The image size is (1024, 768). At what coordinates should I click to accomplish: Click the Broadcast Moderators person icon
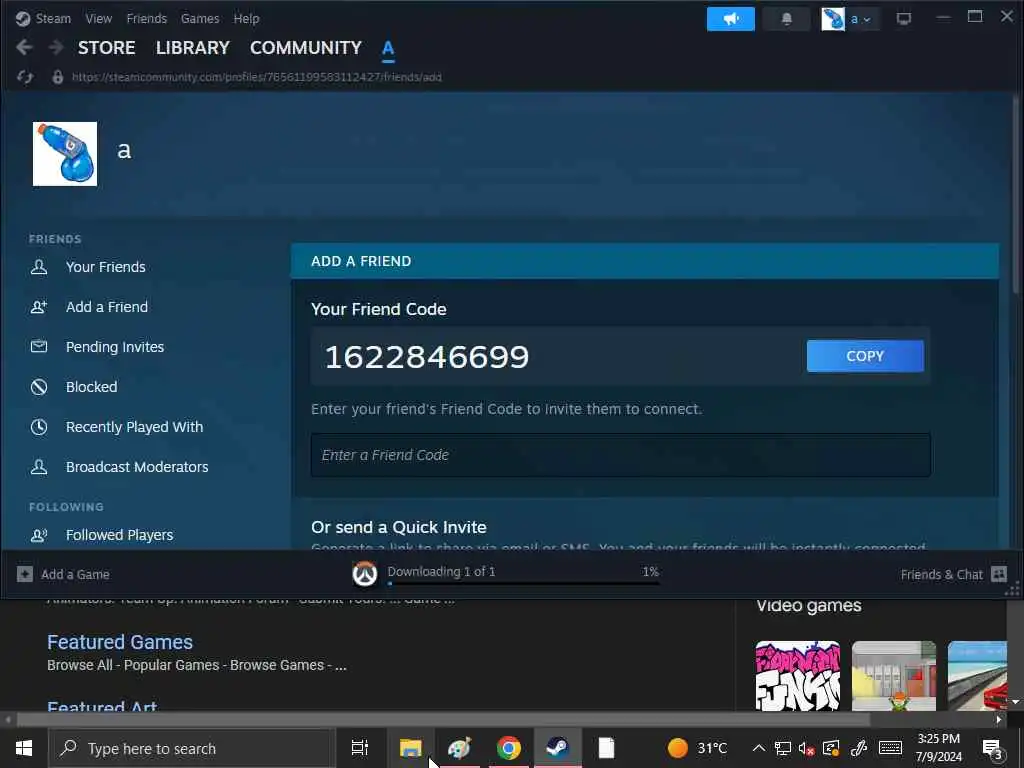pos(39,466)
